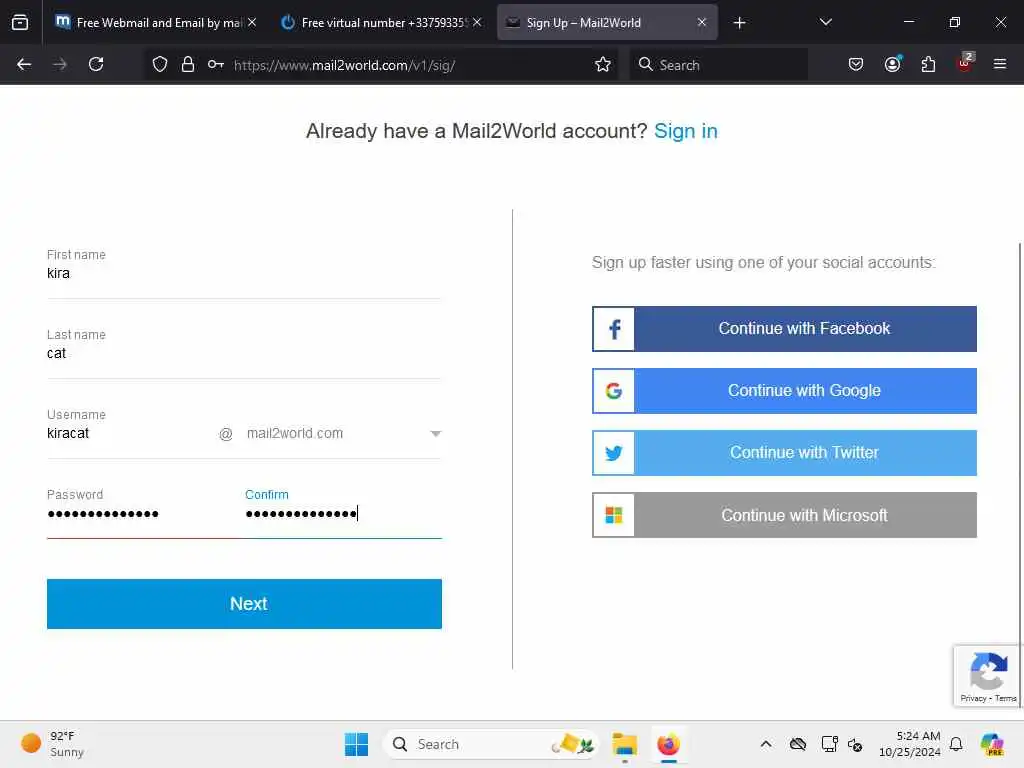Open the reCAPTCHA Privacy link
Screen dimensions: 1024x768
972,698
